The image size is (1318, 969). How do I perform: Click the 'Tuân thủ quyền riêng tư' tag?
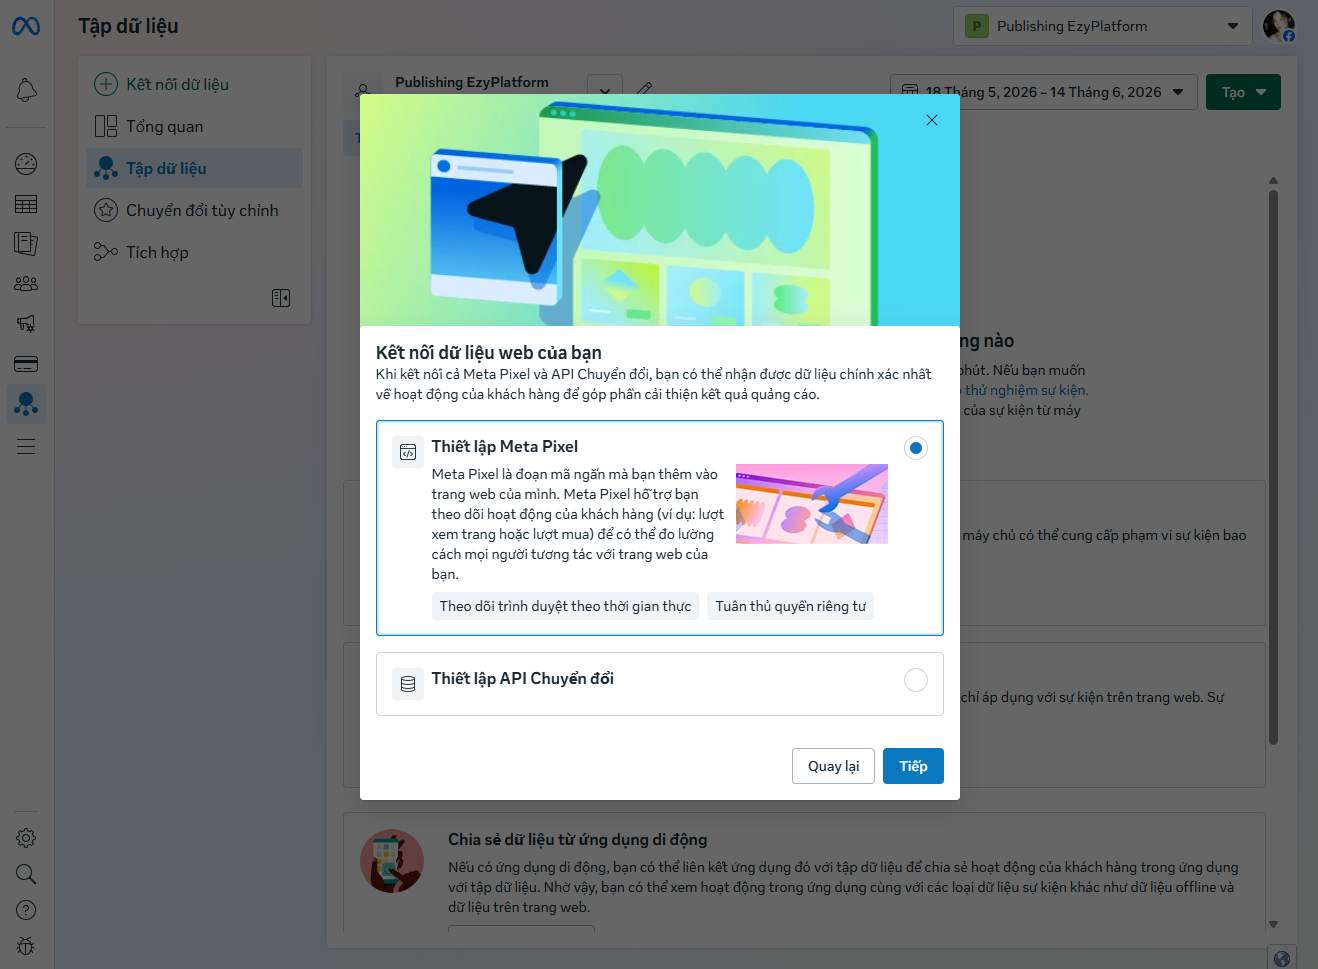791,606
